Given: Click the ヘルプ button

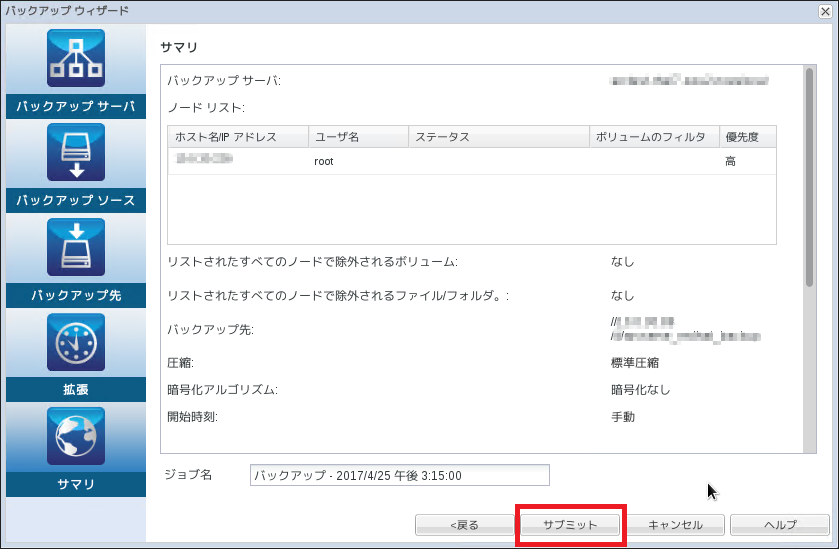Looking at the screenshot, I should pyautogui.click(x=780, y=525).
